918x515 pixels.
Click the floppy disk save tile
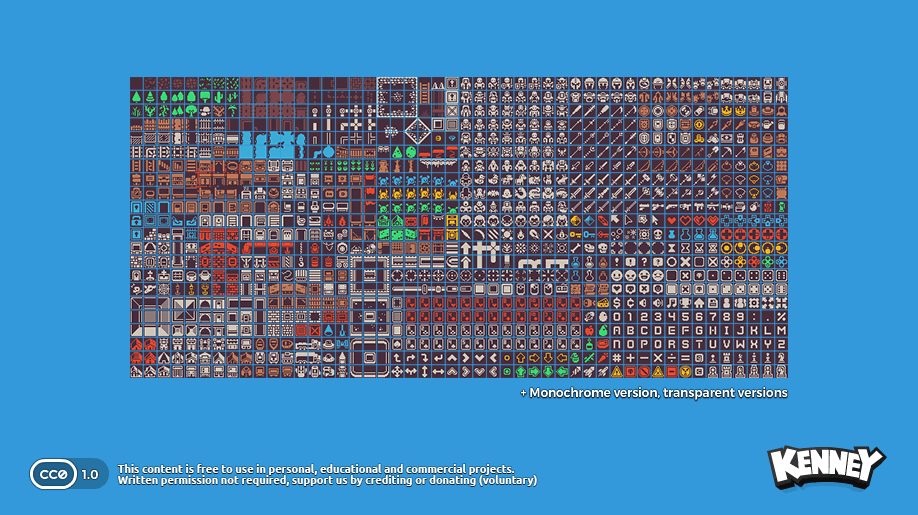(713, 303)
